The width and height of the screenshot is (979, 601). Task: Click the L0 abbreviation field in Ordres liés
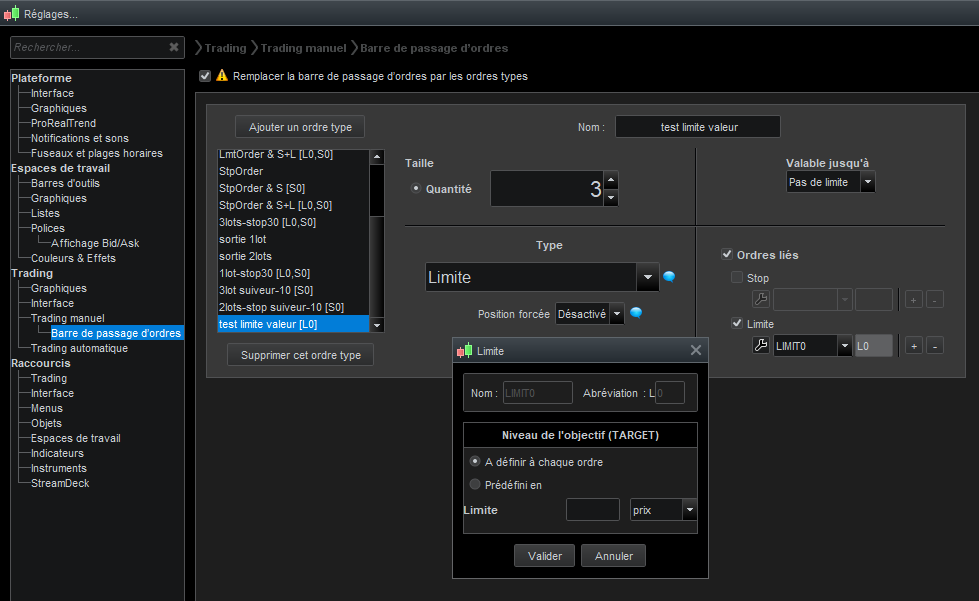click(873, 346)
